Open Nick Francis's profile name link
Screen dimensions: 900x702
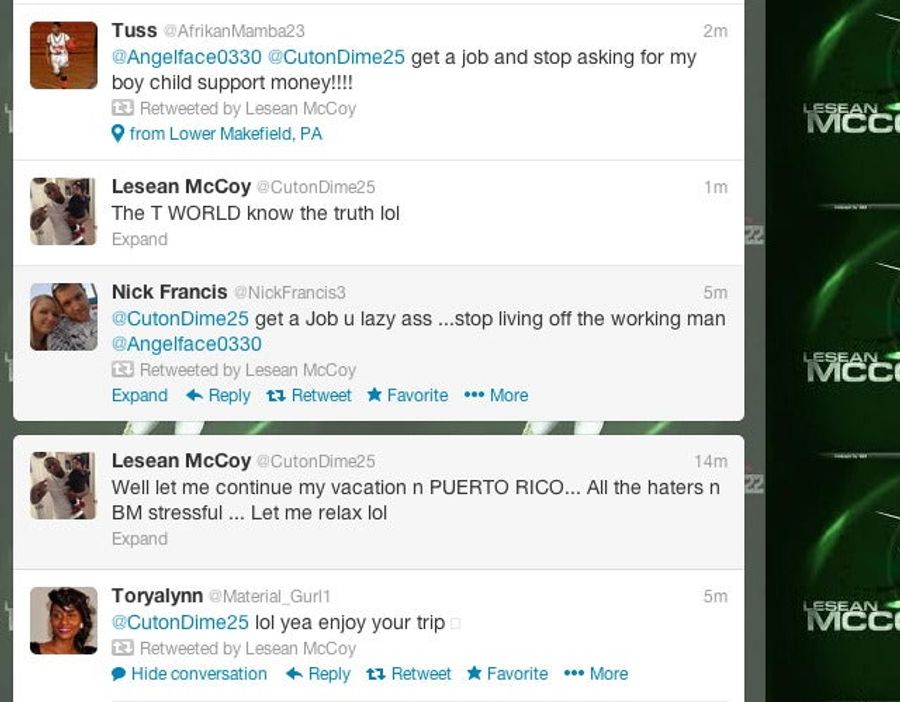tap(169, 292)
